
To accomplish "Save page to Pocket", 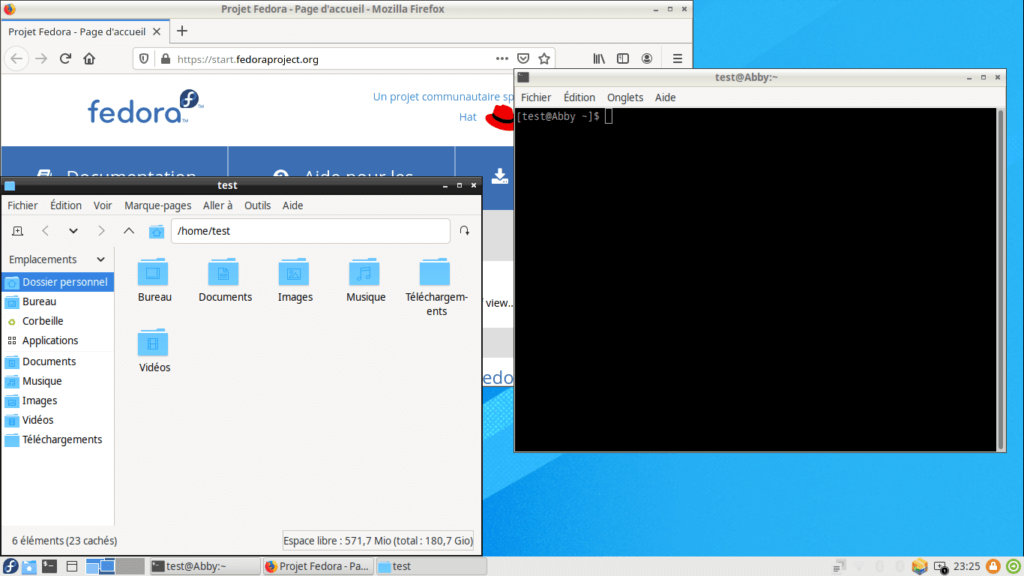I will click(x=523, y=59).
